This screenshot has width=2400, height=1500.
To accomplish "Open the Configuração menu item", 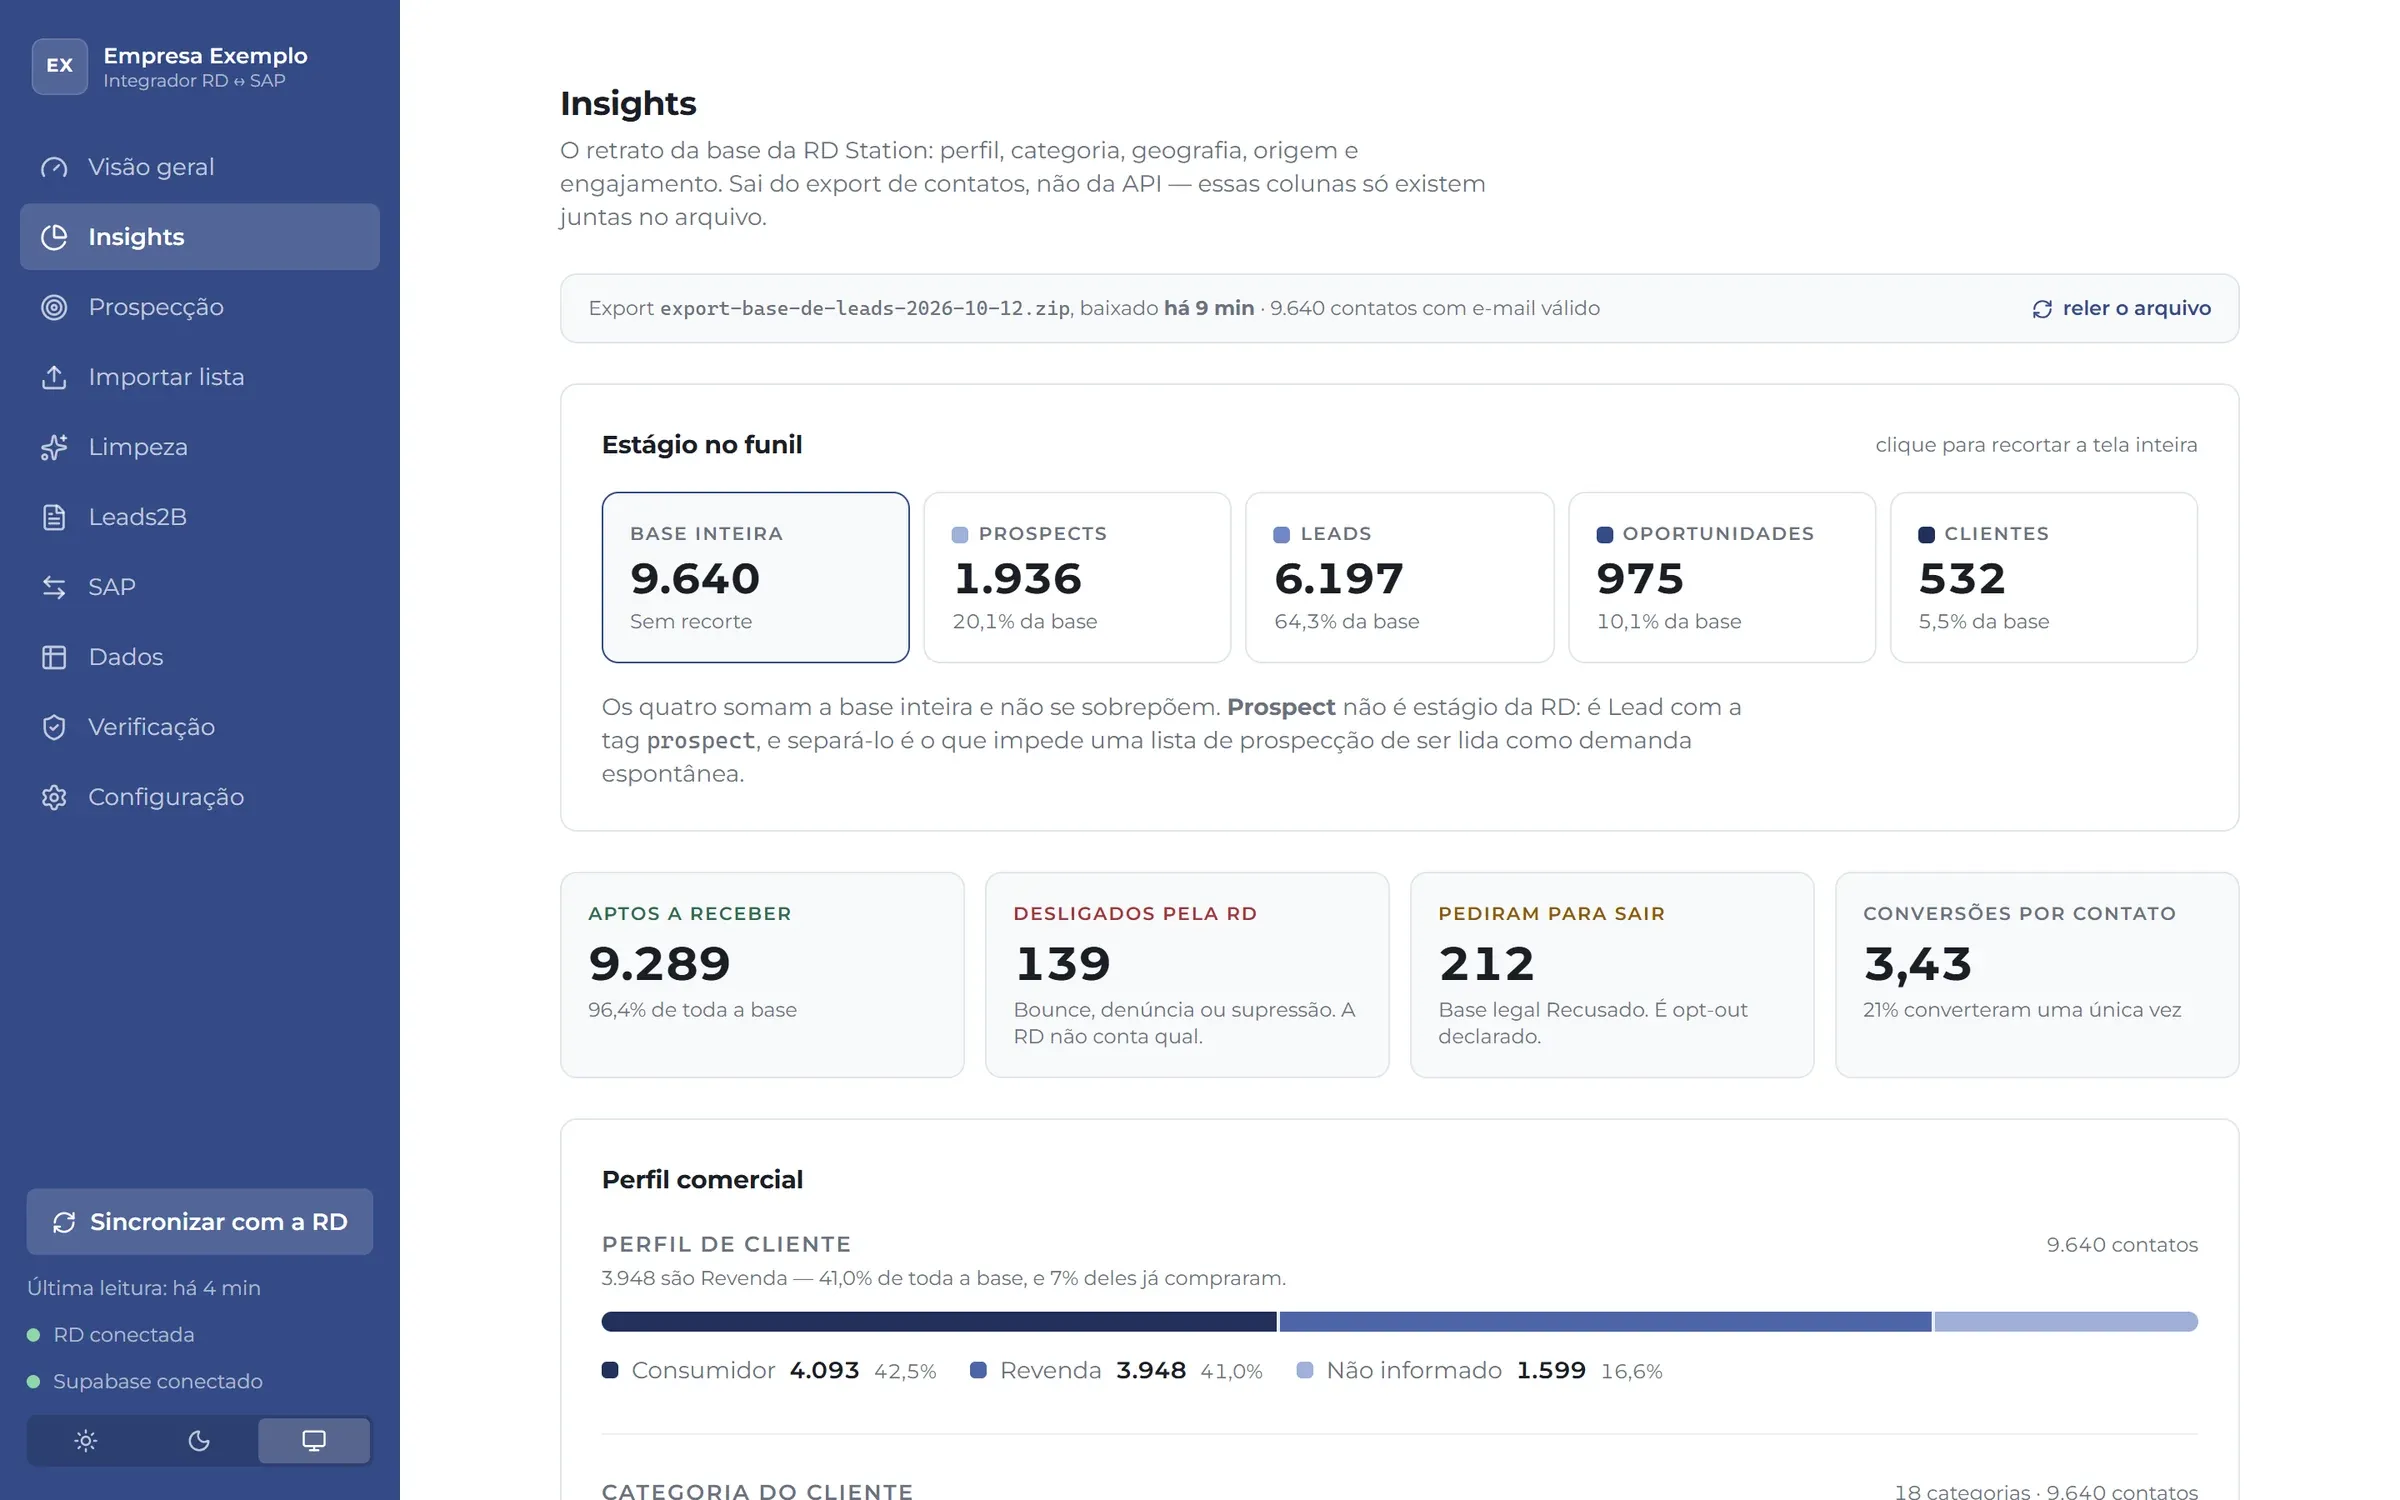I will pos(200,797).
